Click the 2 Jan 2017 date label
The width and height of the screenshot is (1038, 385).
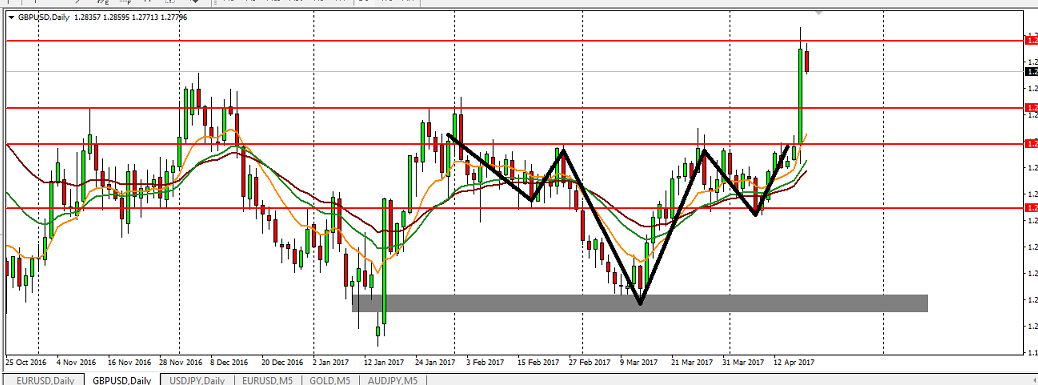tap(331, 363)
